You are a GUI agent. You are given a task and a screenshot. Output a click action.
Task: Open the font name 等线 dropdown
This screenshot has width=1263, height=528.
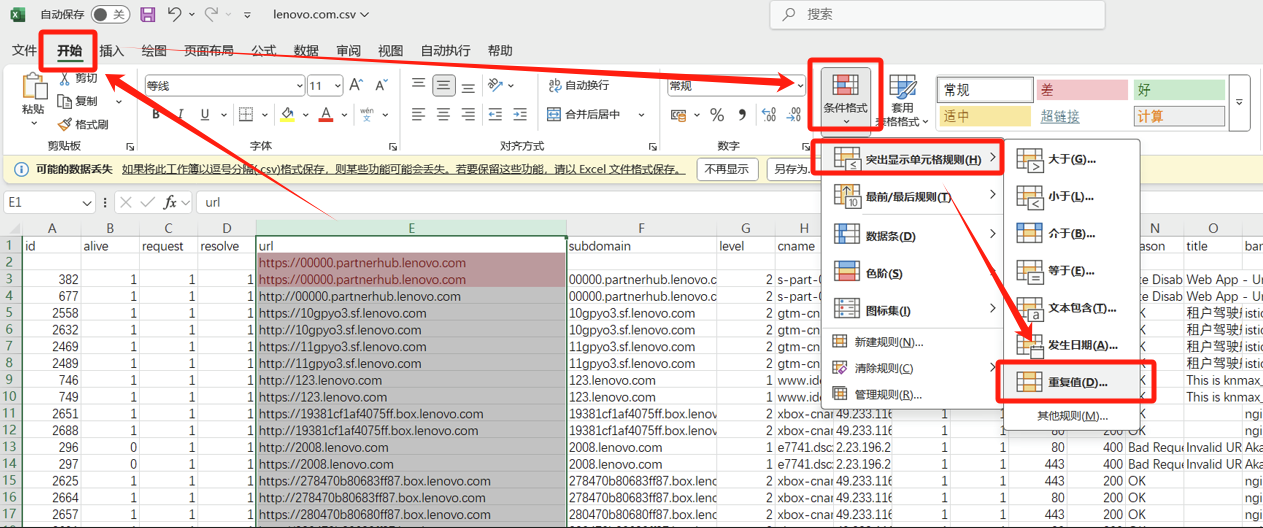pyautogui.click(x=298, y=86)
